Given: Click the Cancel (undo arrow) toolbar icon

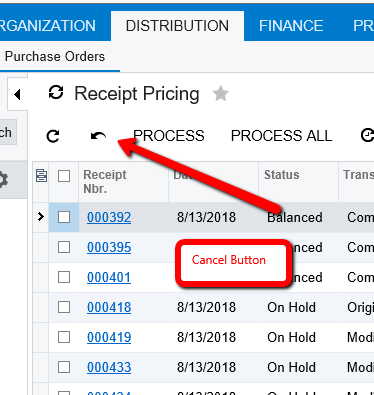Looking at the screenshot, I should point(98,136).
